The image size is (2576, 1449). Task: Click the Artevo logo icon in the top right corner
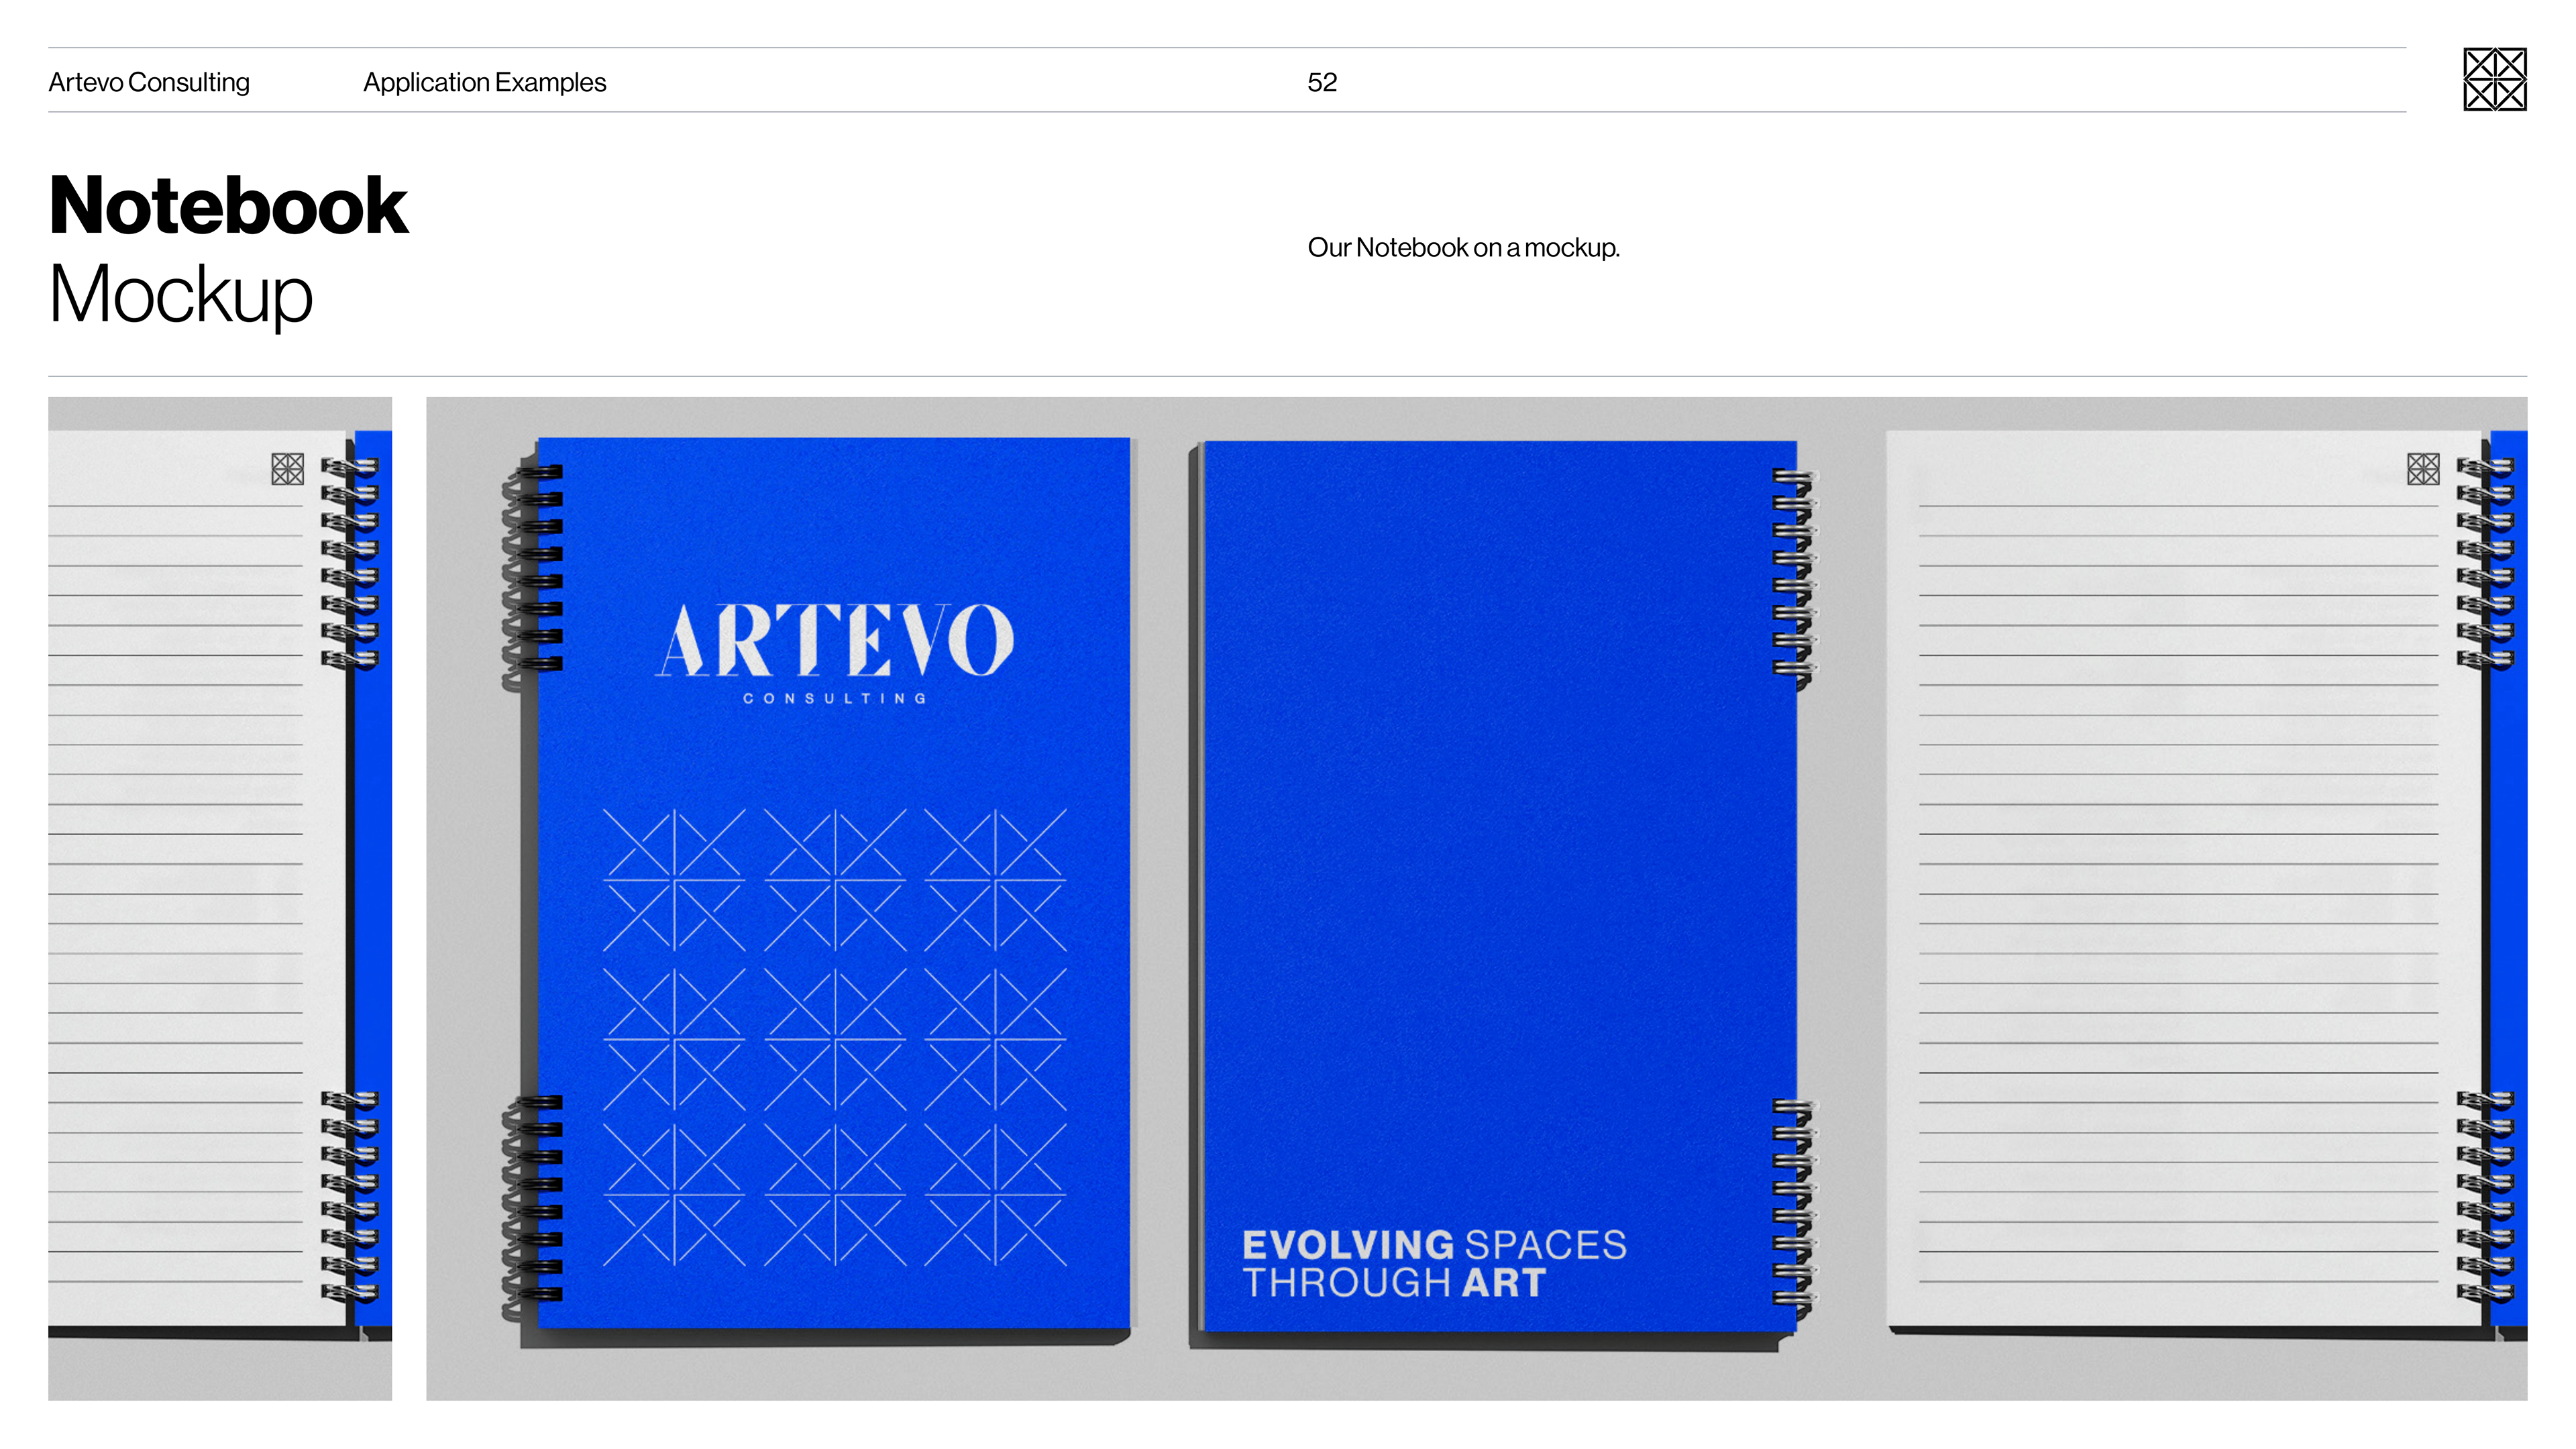(x=2494, y=79)
